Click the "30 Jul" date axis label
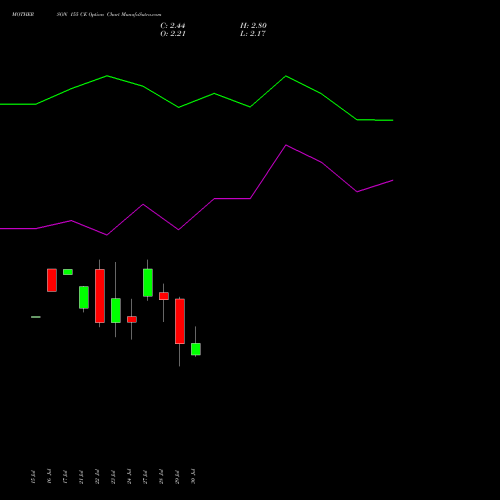Viewport: 500px width, 500px height. coord(193,477)
